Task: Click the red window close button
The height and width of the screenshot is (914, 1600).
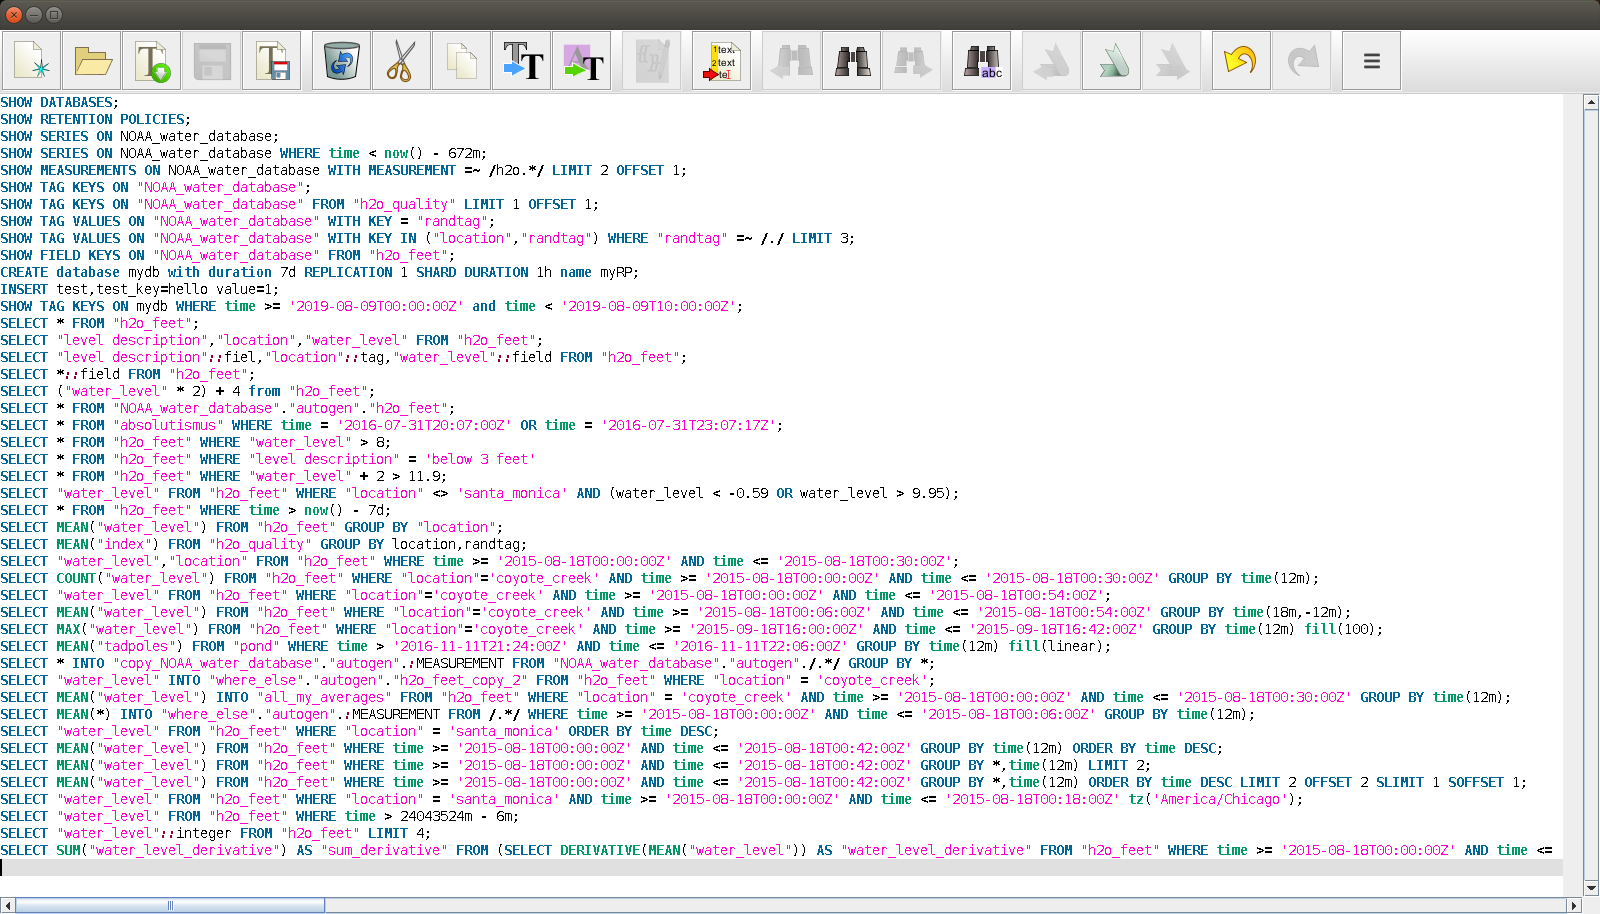Action: 14,14
